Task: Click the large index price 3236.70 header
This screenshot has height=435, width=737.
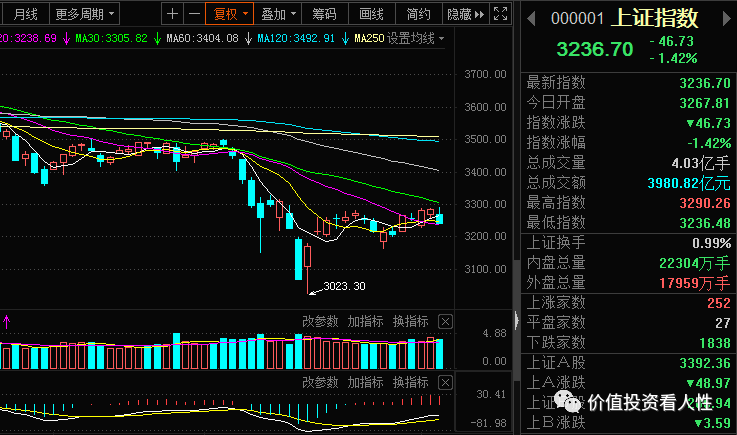Action: (x=595, y=49)
